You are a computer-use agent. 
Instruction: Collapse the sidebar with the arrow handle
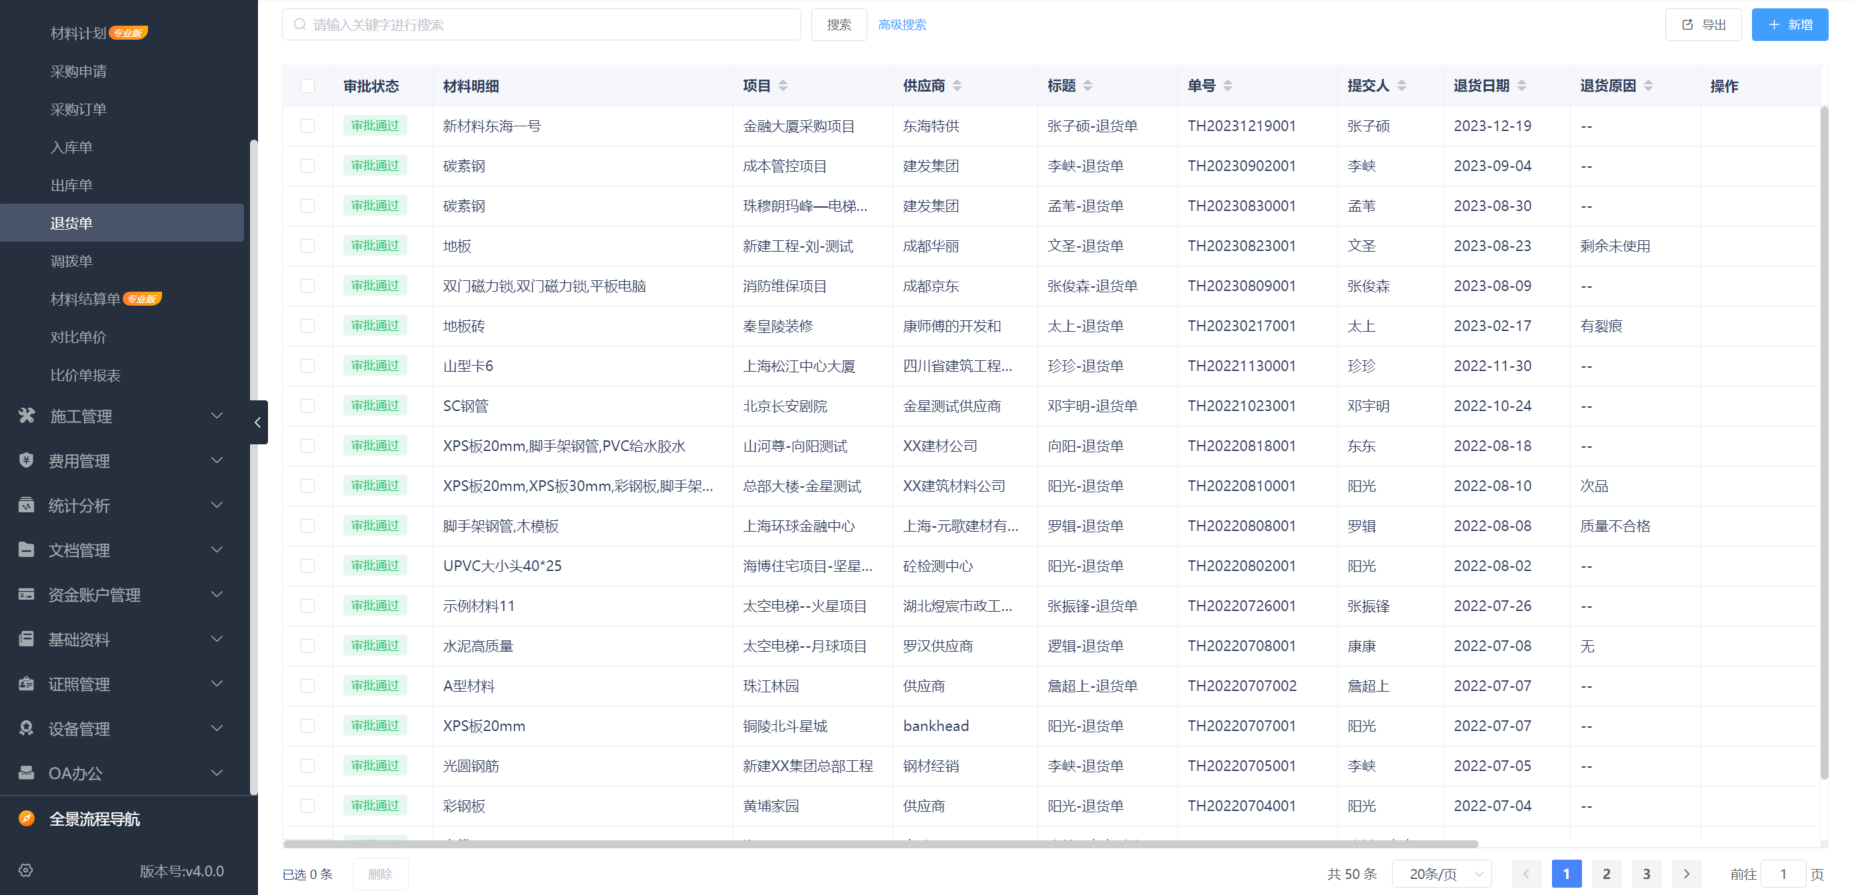pyautogui.click(x=258, y=422)
